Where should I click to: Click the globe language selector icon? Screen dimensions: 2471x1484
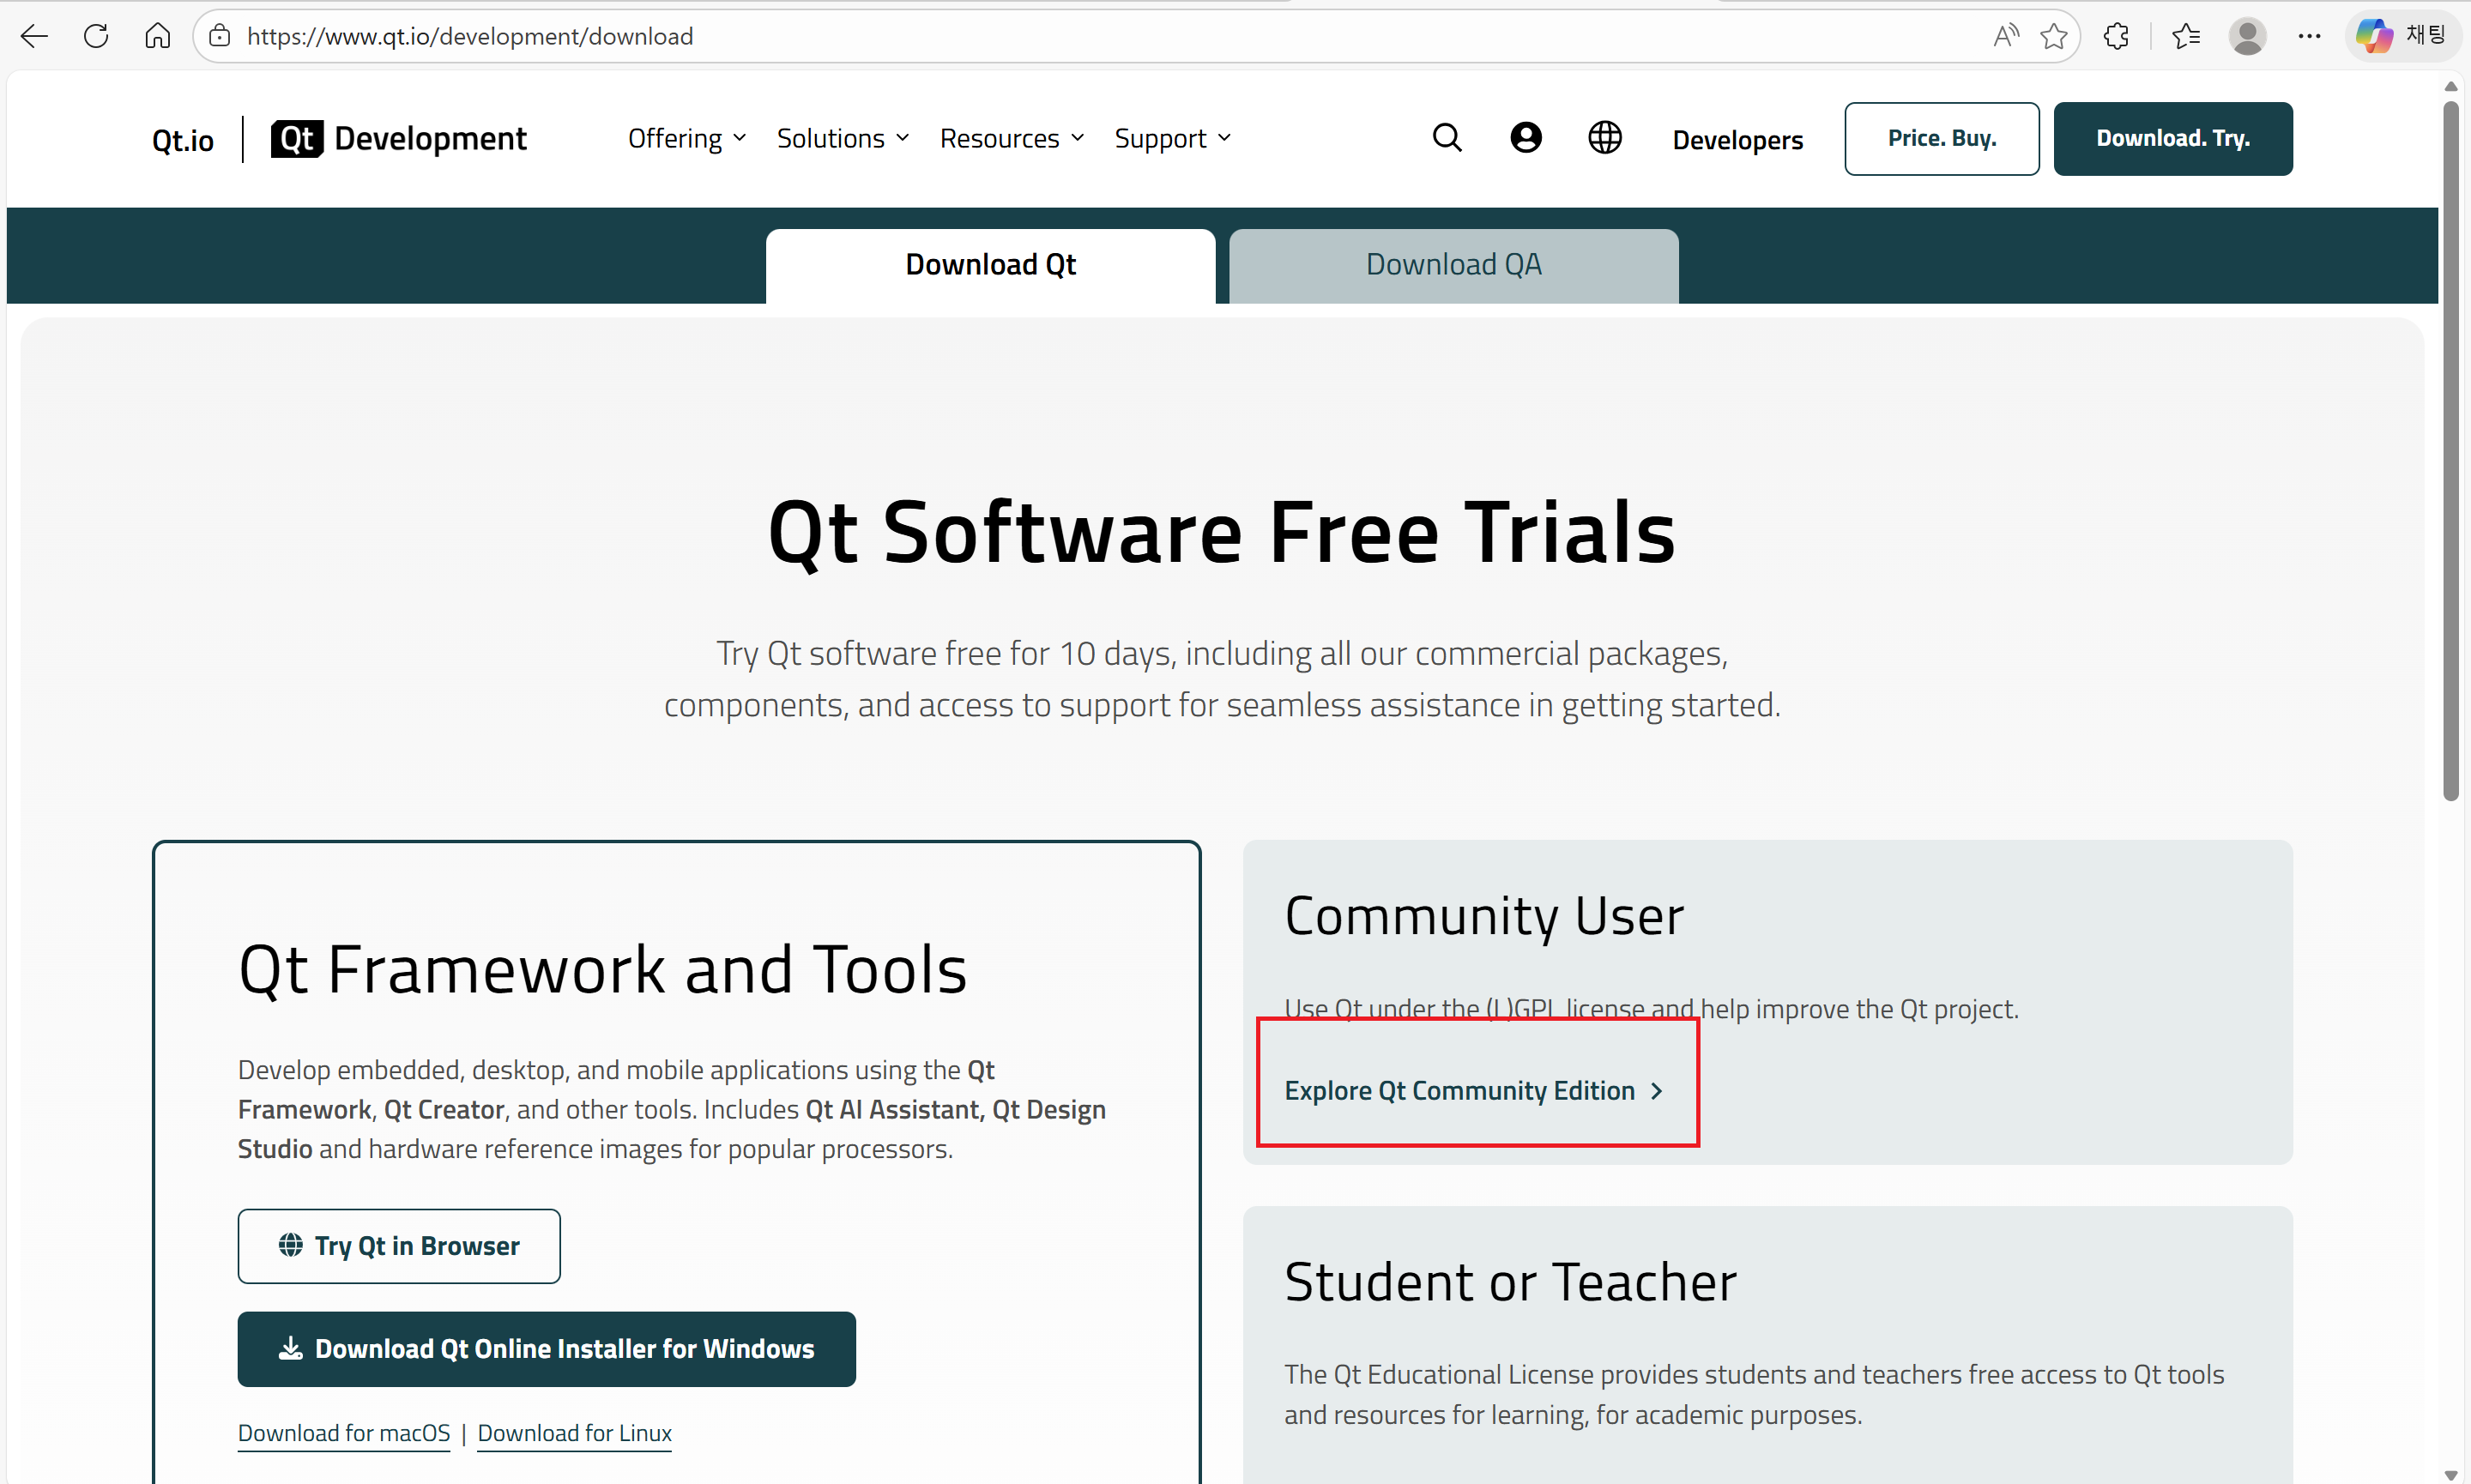pyautogui.click(x=1604, y=138)
